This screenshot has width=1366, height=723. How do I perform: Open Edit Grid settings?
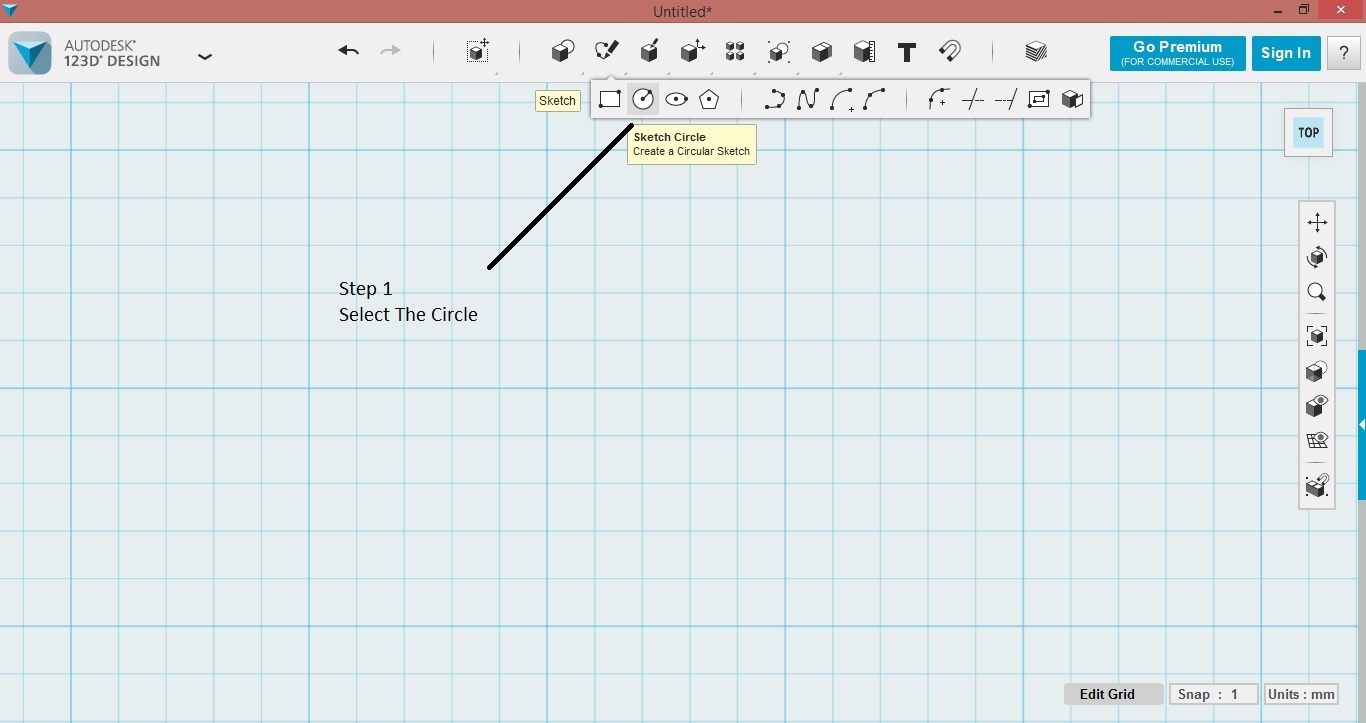1106,694
